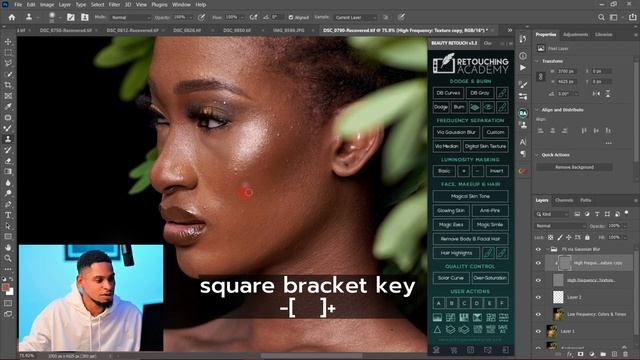Click the F user action button
640x360 pixels.
coord(502,303)
